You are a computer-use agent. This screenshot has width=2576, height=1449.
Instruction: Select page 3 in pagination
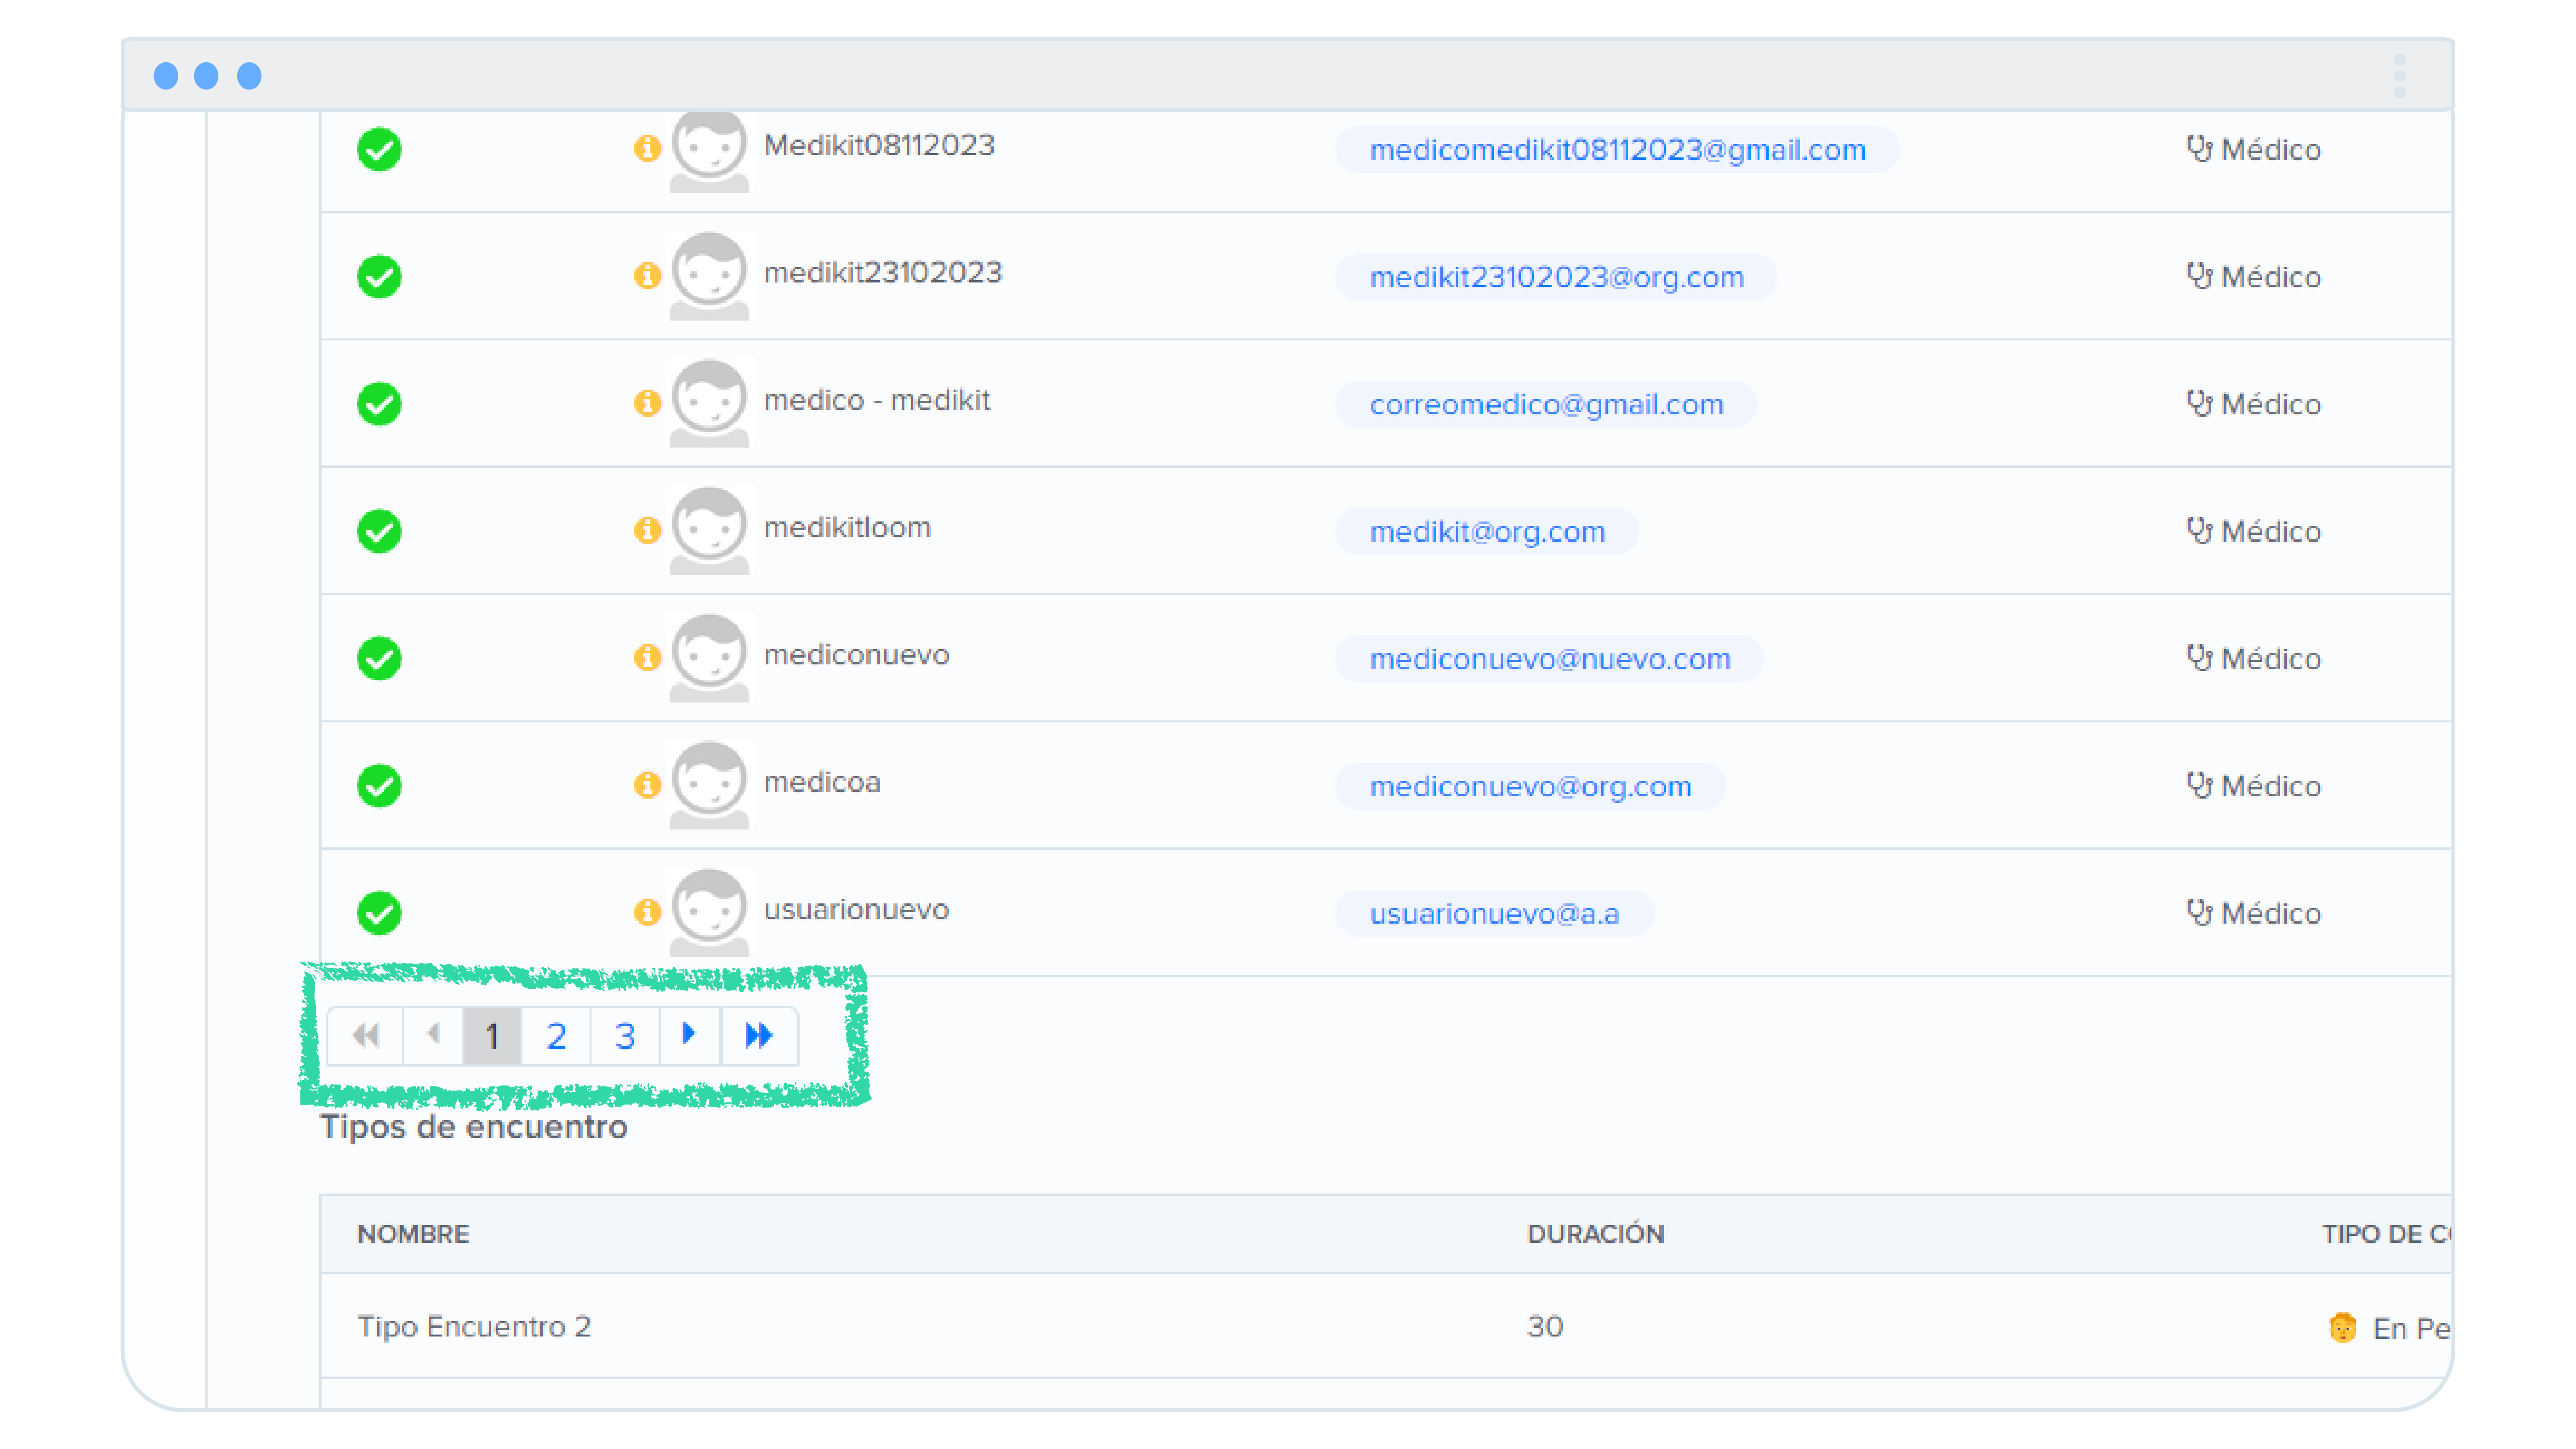(x=625, y=1036)
